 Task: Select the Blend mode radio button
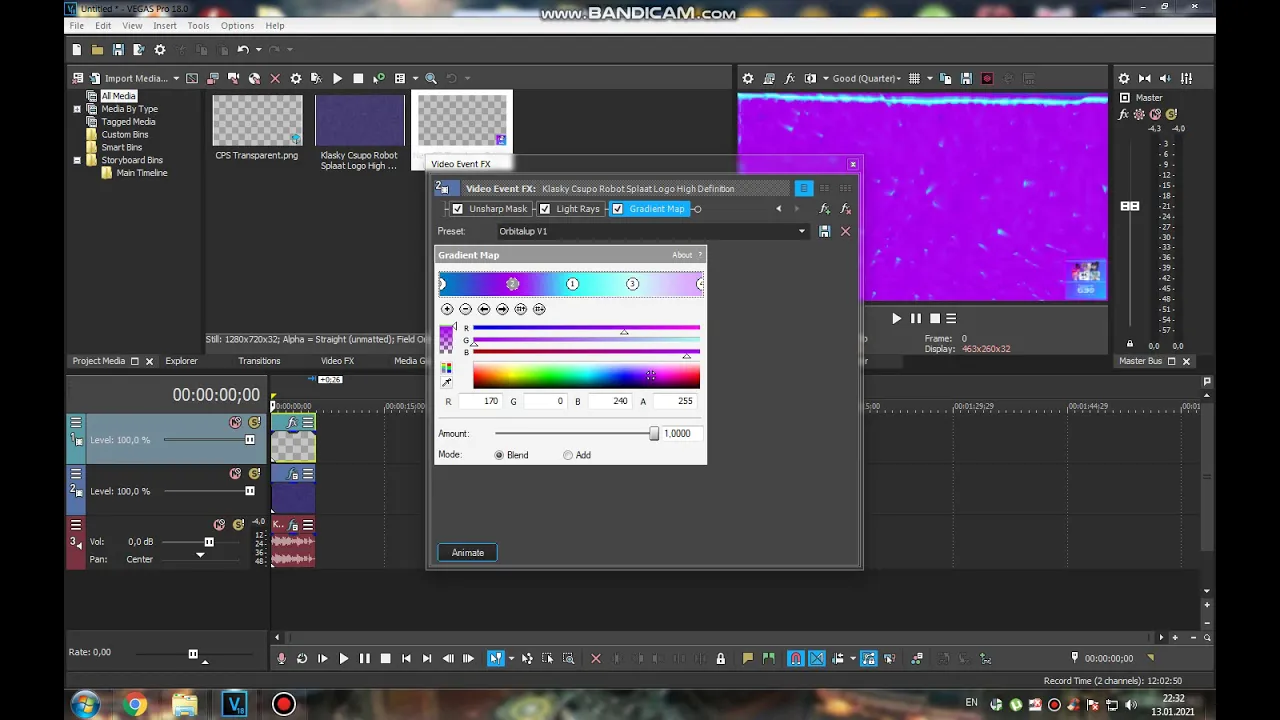(499, 455)
